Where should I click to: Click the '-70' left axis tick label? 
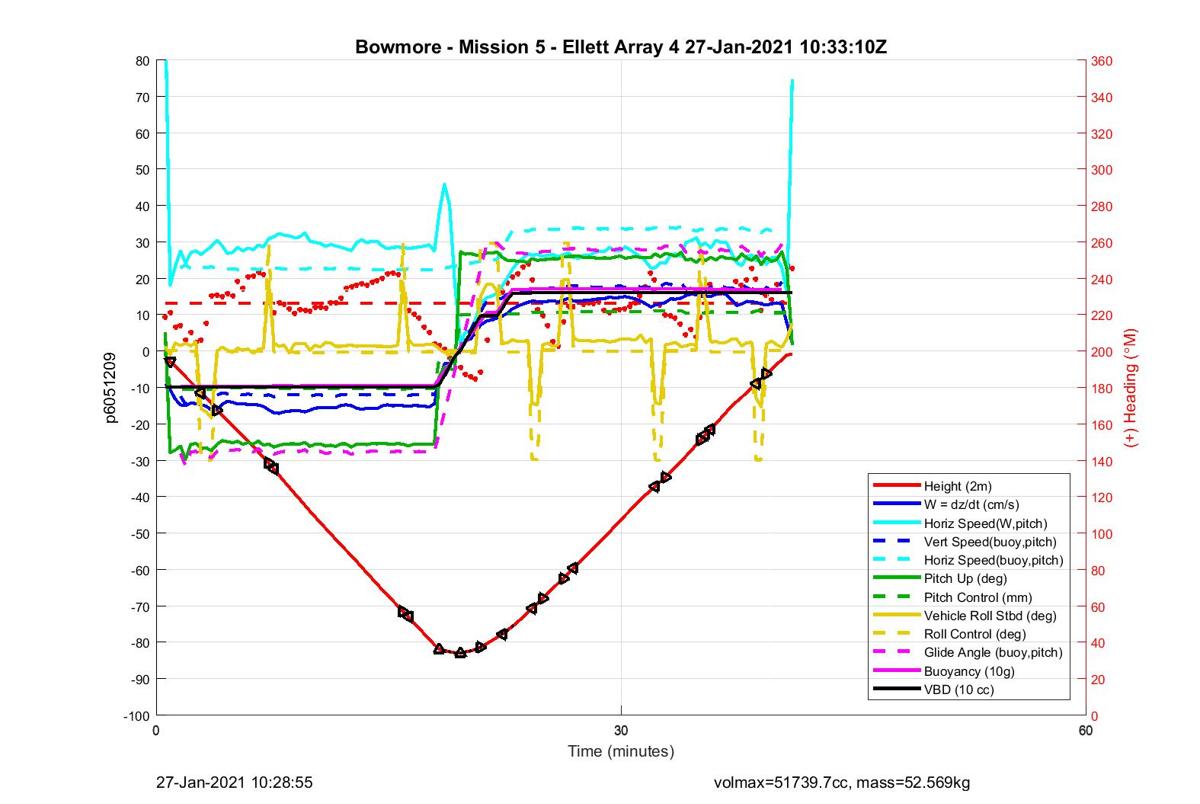coord(139,606)
